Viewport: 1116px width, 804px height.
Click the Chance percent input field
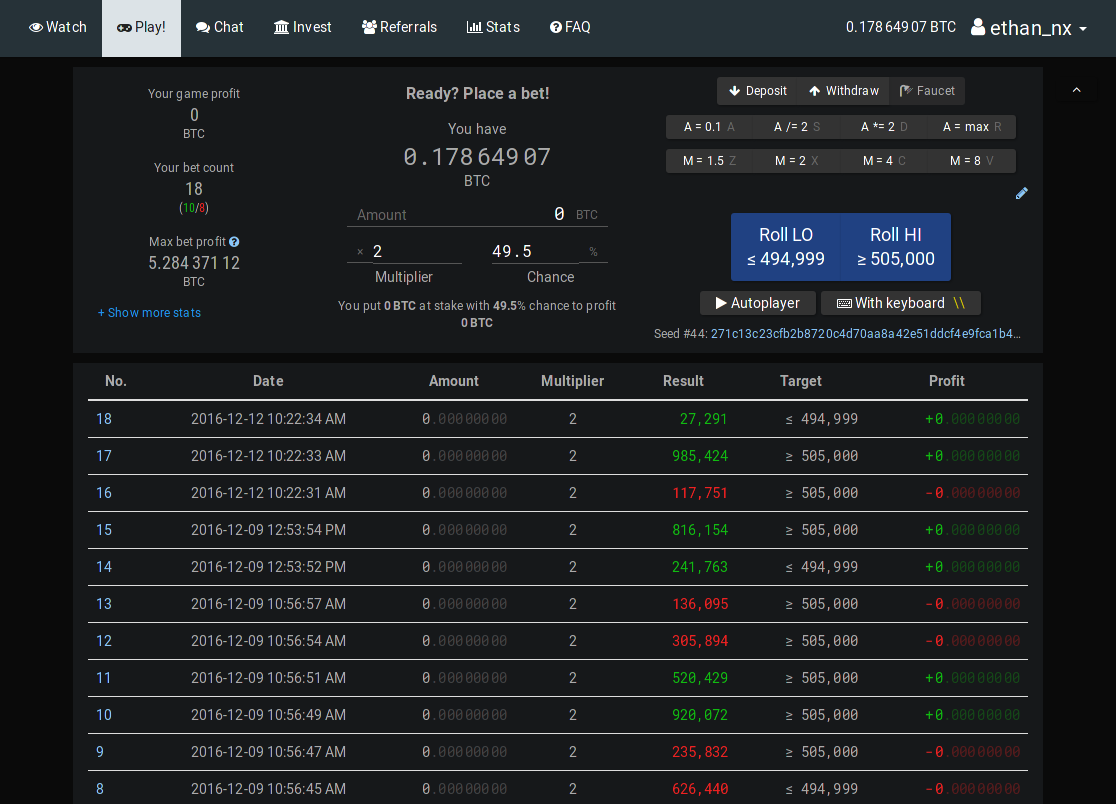pos(535,251)
